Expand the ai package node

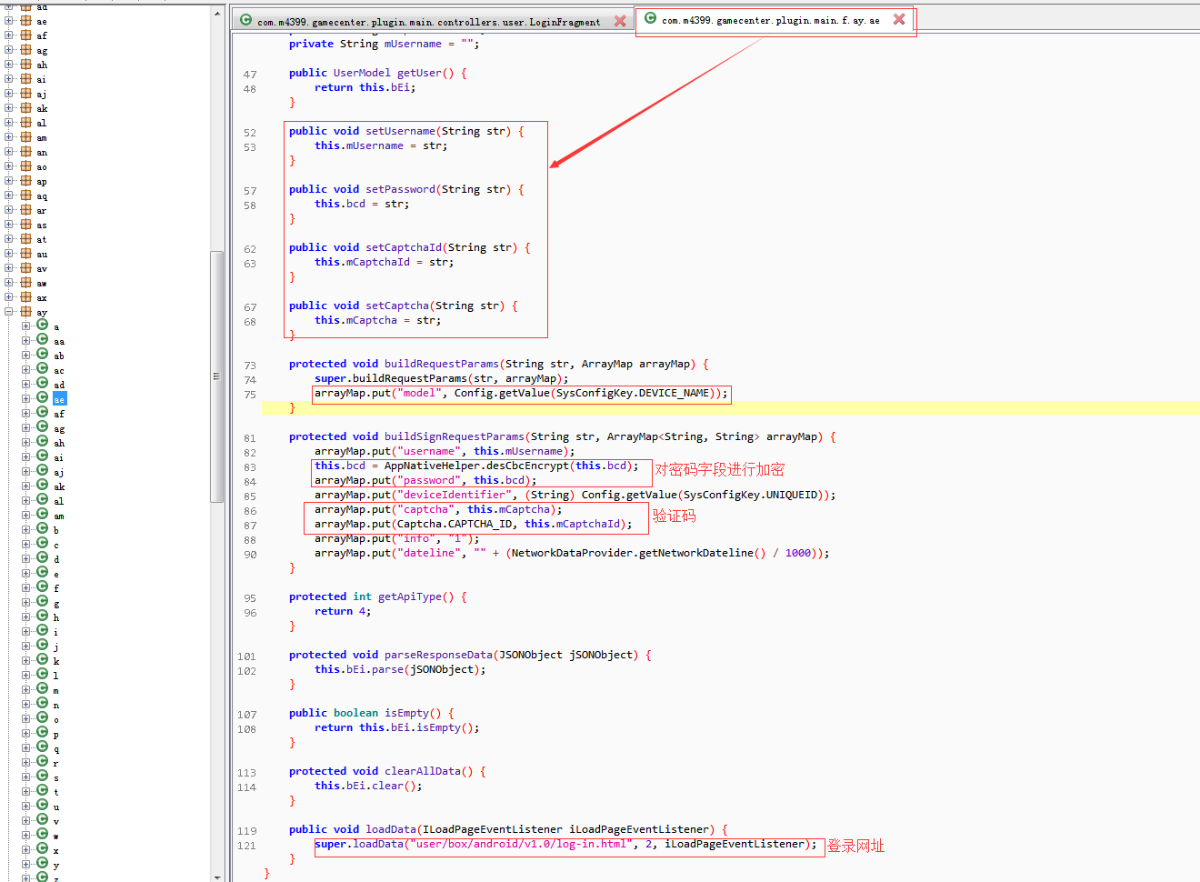coord(9,79)
